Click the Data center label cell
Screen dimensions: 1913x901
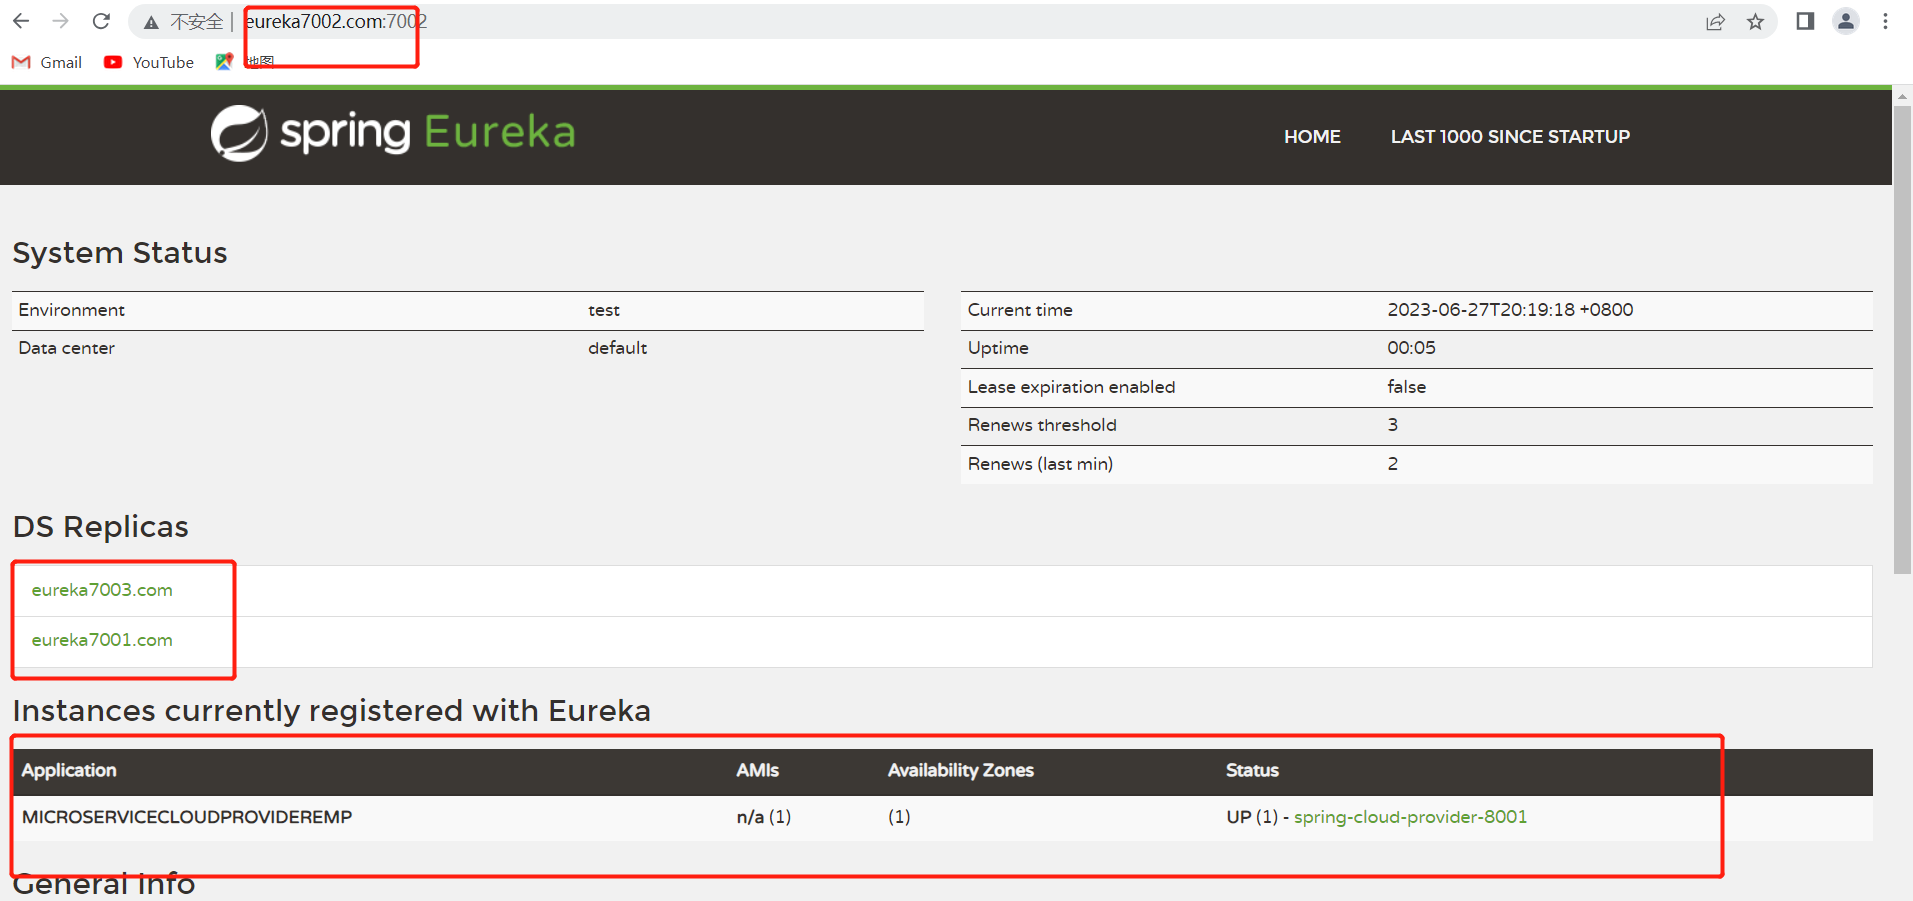coord(66,348)
